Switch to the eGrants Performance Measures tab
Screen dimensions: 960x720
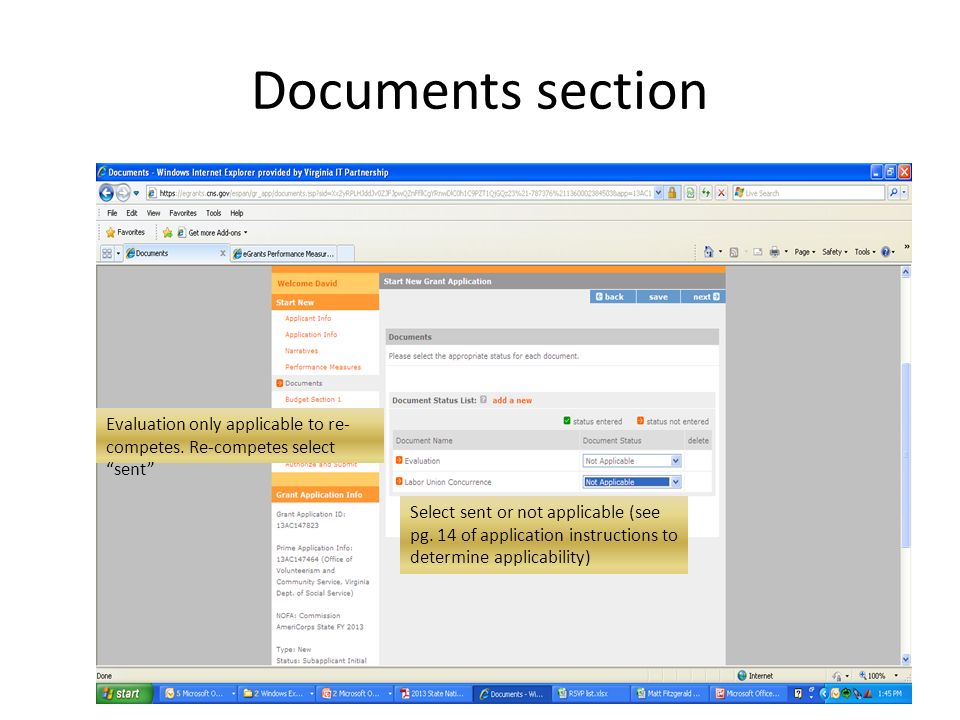(x=283, y=253)
